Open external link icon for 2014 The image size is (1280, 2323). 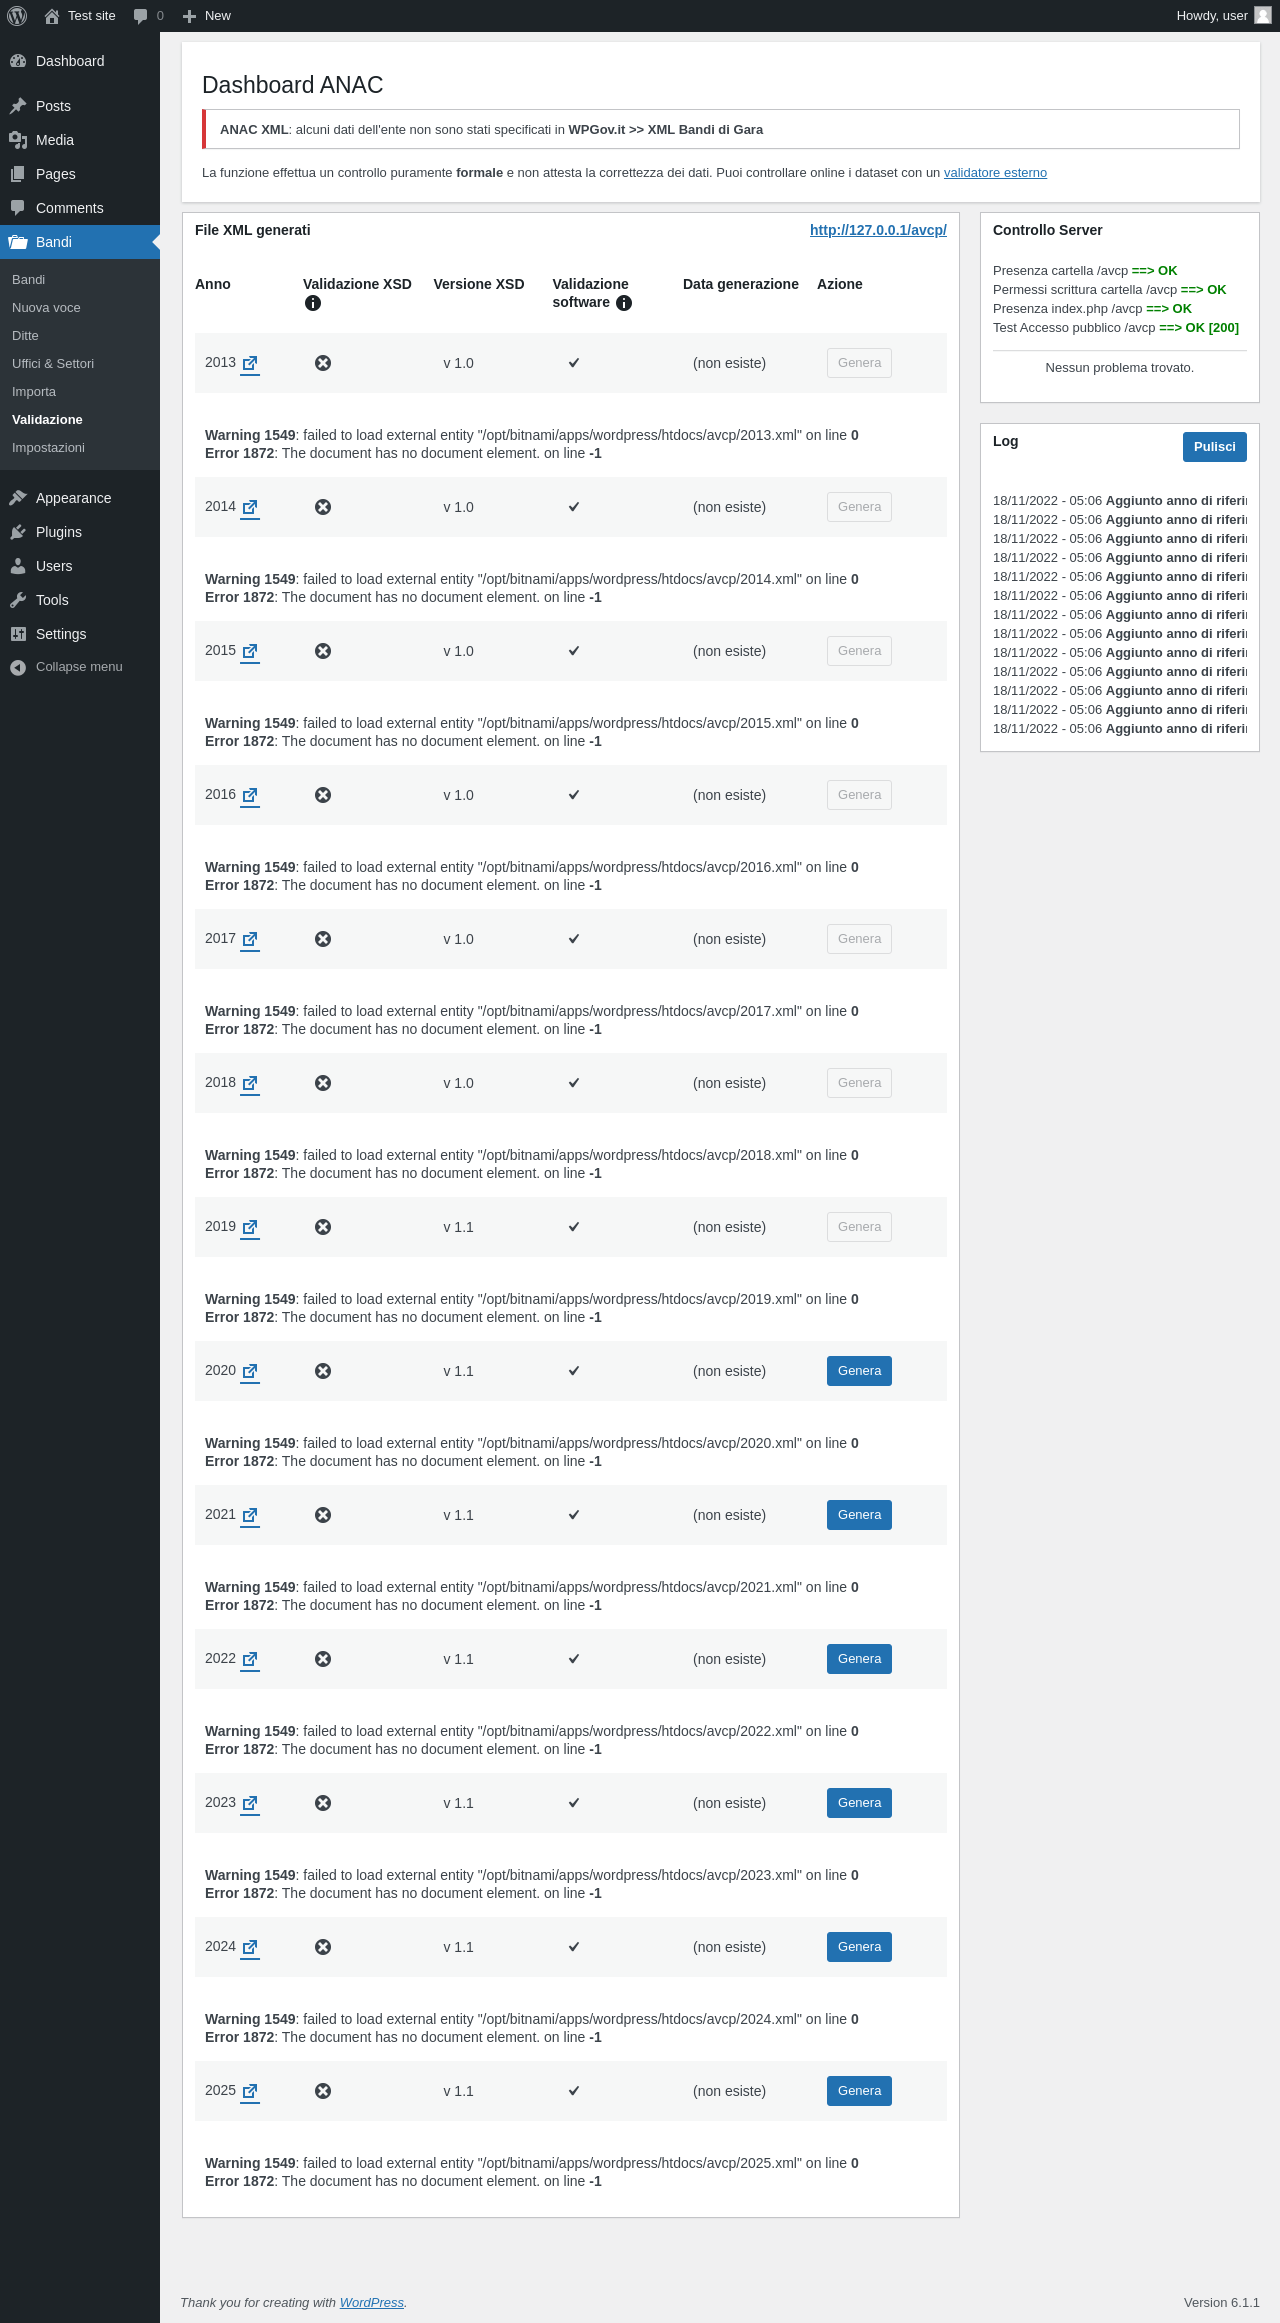(250, 507)
